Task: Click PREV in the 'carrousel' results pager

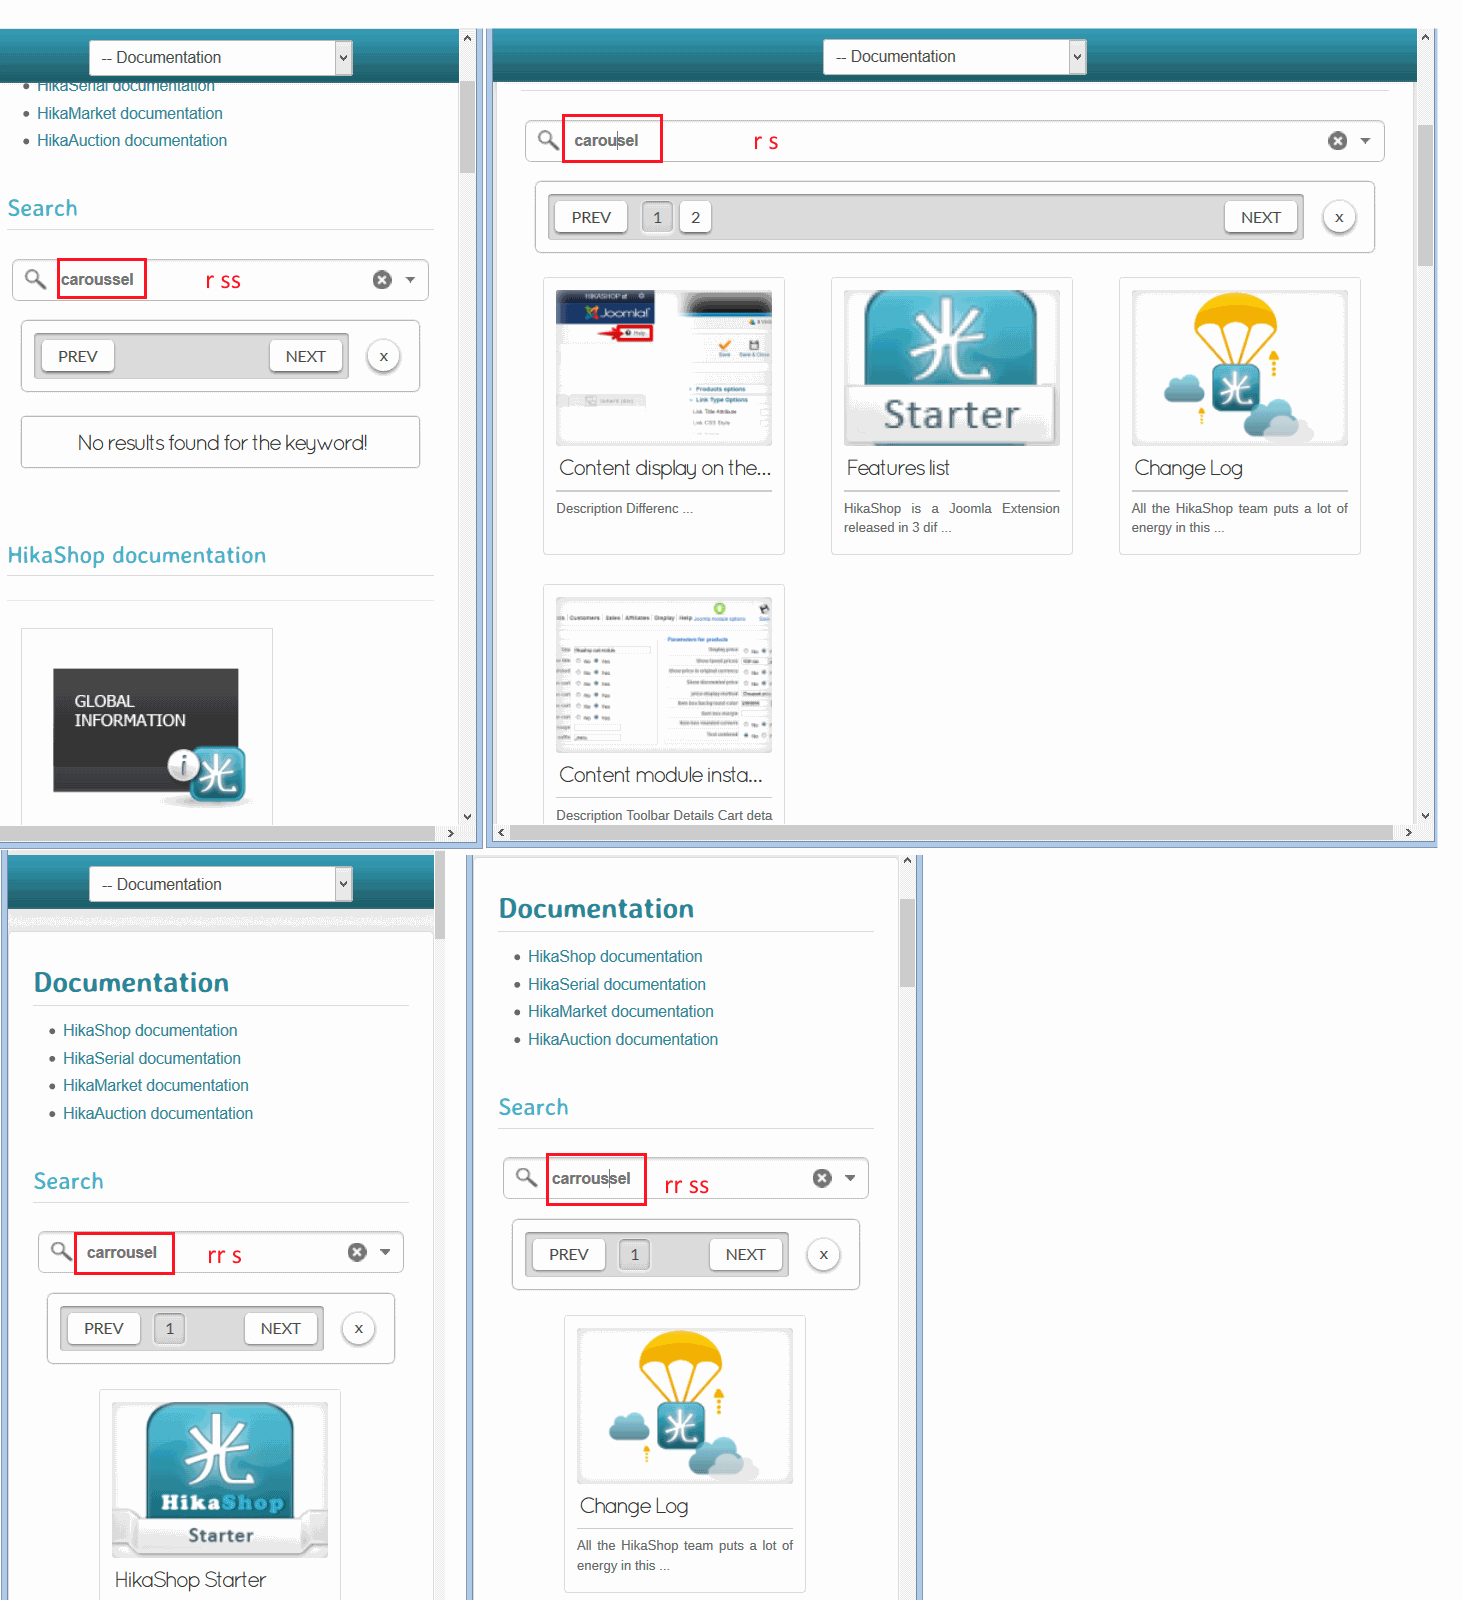Action: [104, 1328]
